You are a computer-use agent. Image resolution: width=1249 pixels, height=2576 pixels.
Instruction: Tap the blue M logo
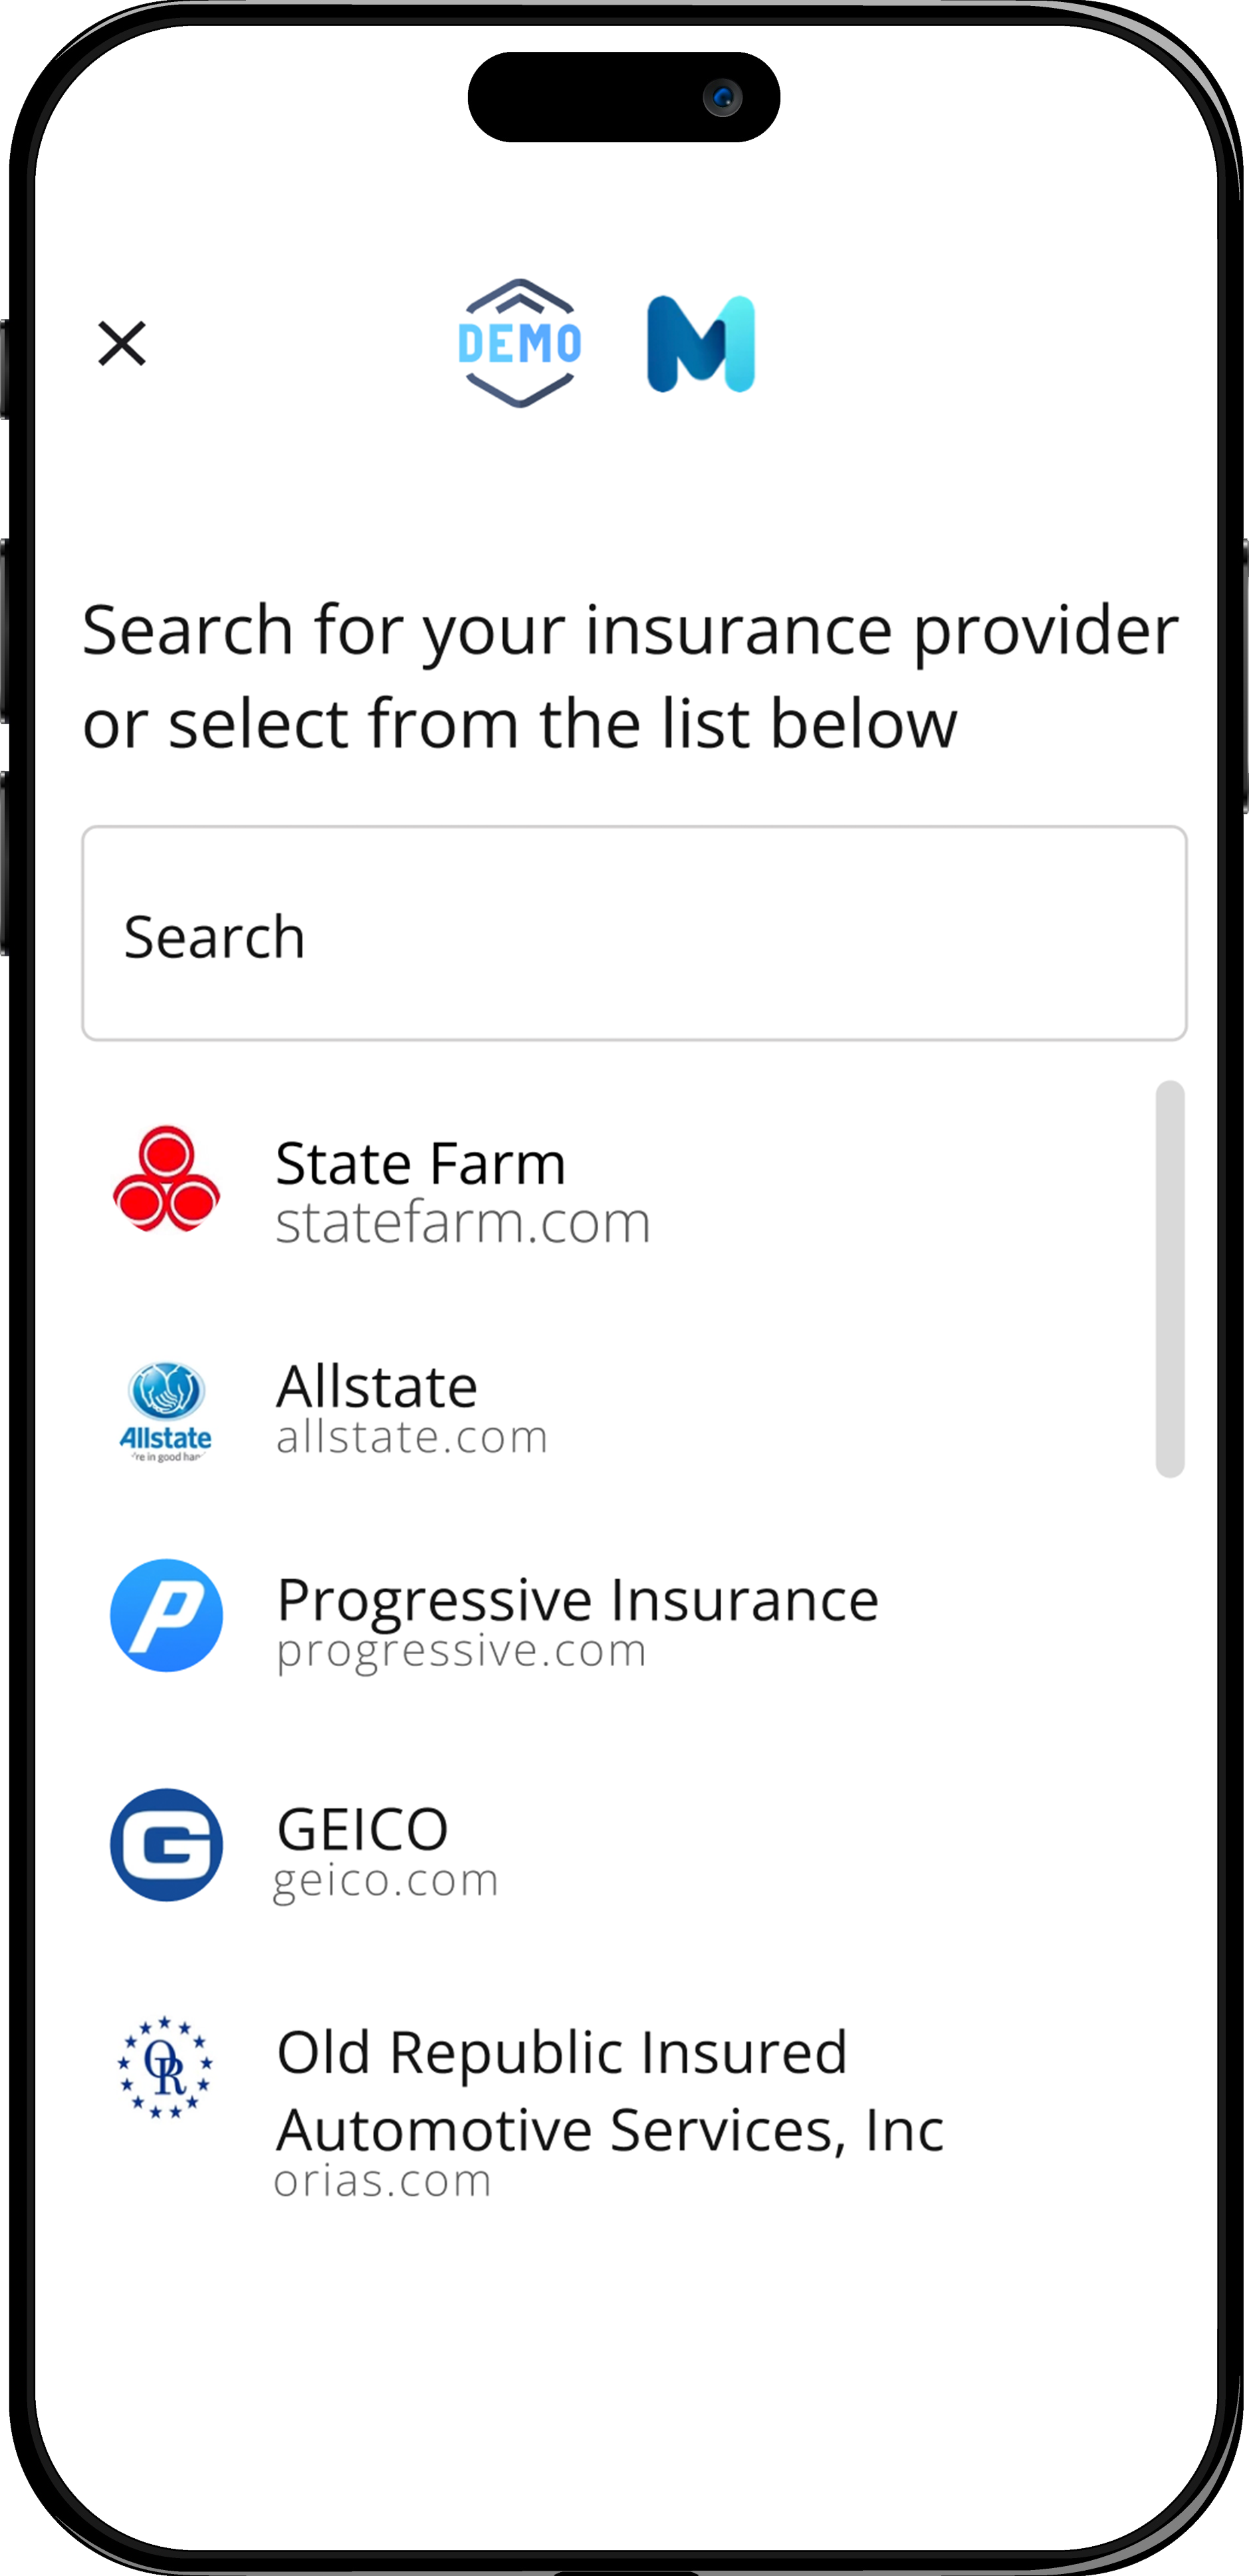click(701, 343)
